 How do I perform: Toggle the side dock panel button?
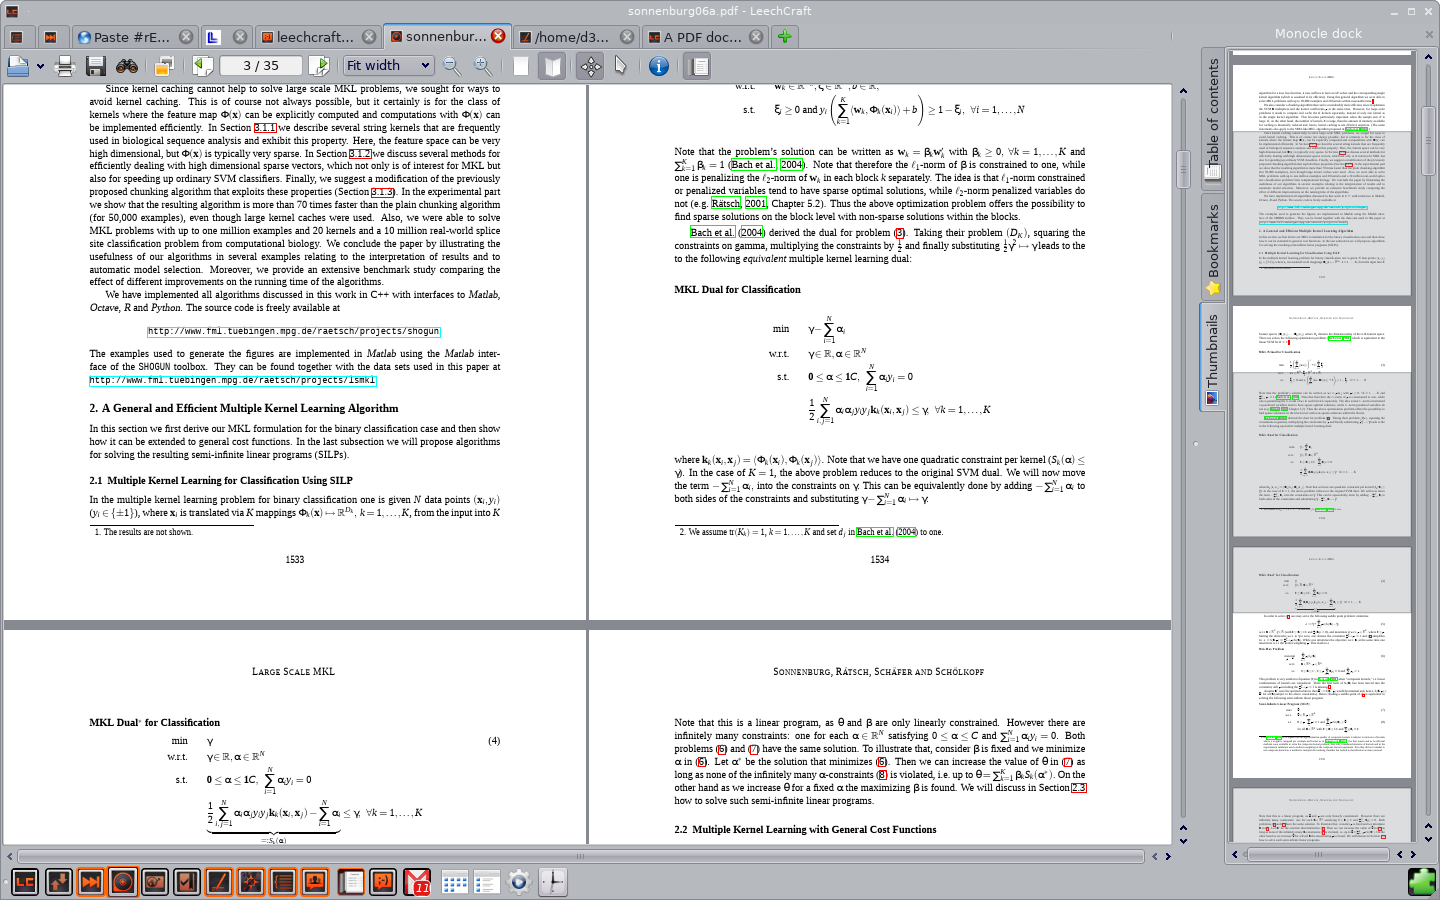click(x=697, y=66)
